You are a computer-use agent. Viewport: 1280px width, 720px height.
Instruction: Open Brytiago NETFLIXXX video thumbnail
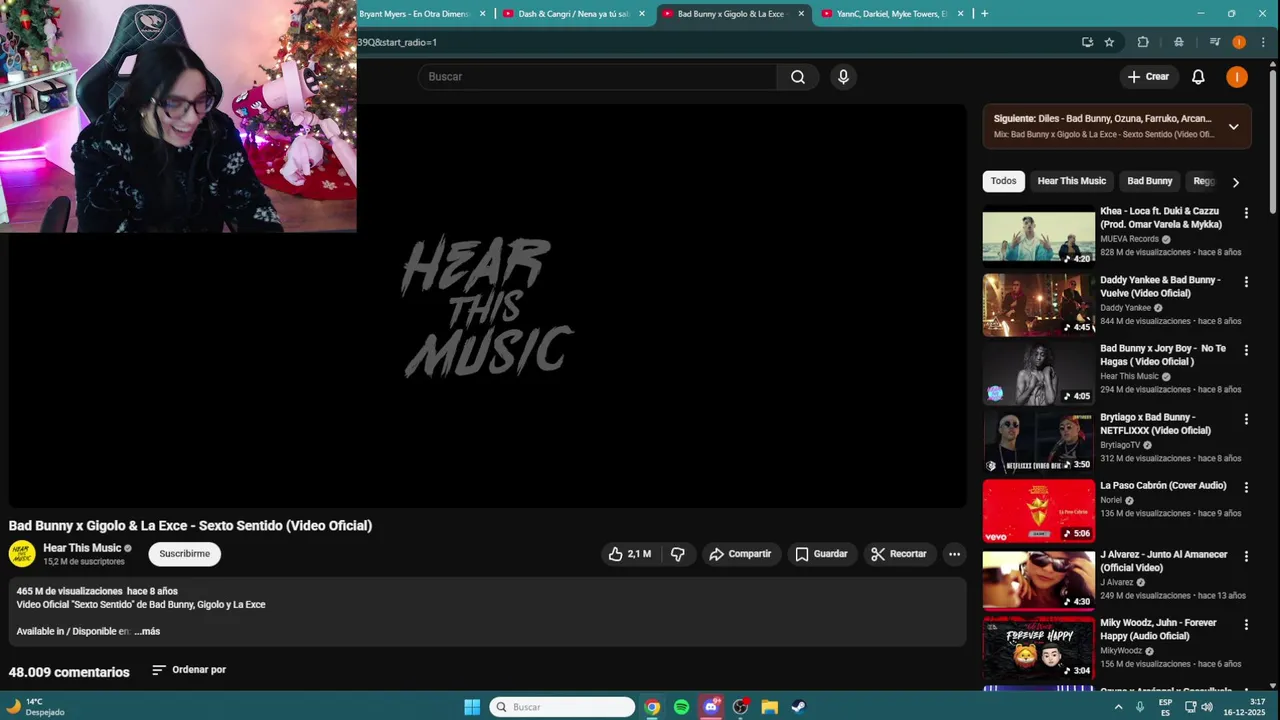click(x=1039, y=442)
